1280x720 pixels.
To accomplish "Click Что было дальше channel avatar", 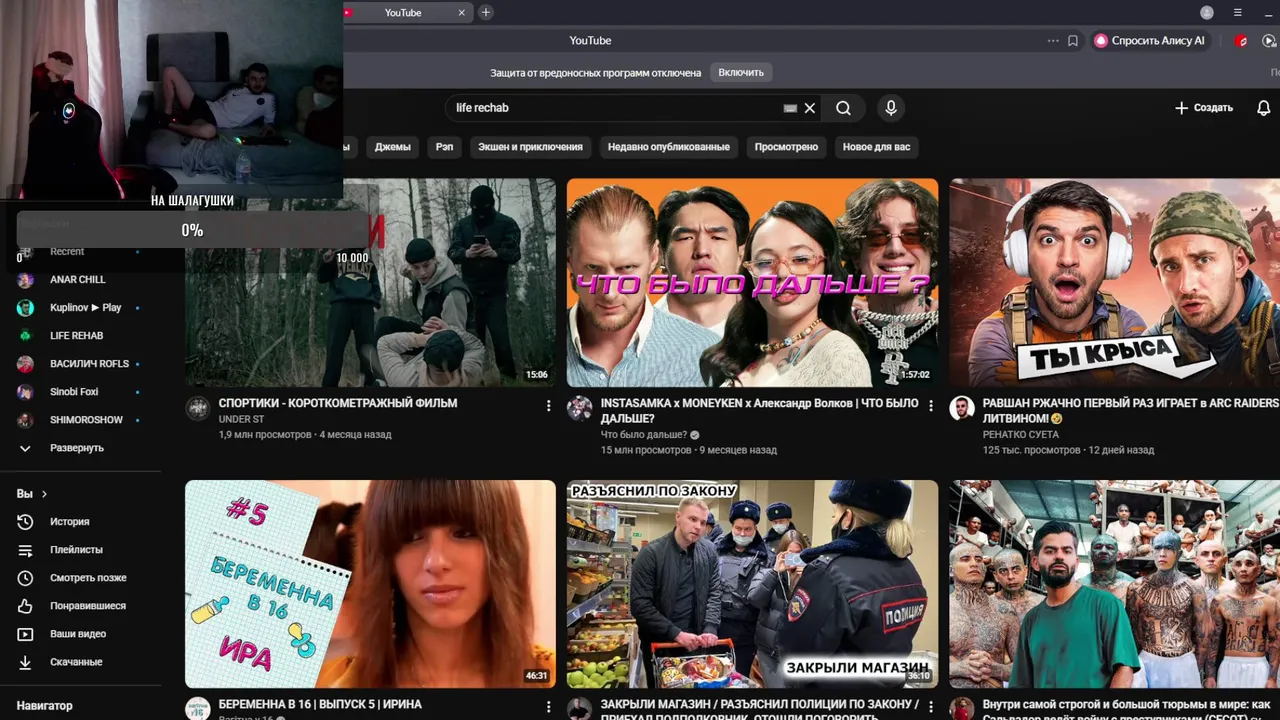I will pyautogui.click(x=579, y=408).
